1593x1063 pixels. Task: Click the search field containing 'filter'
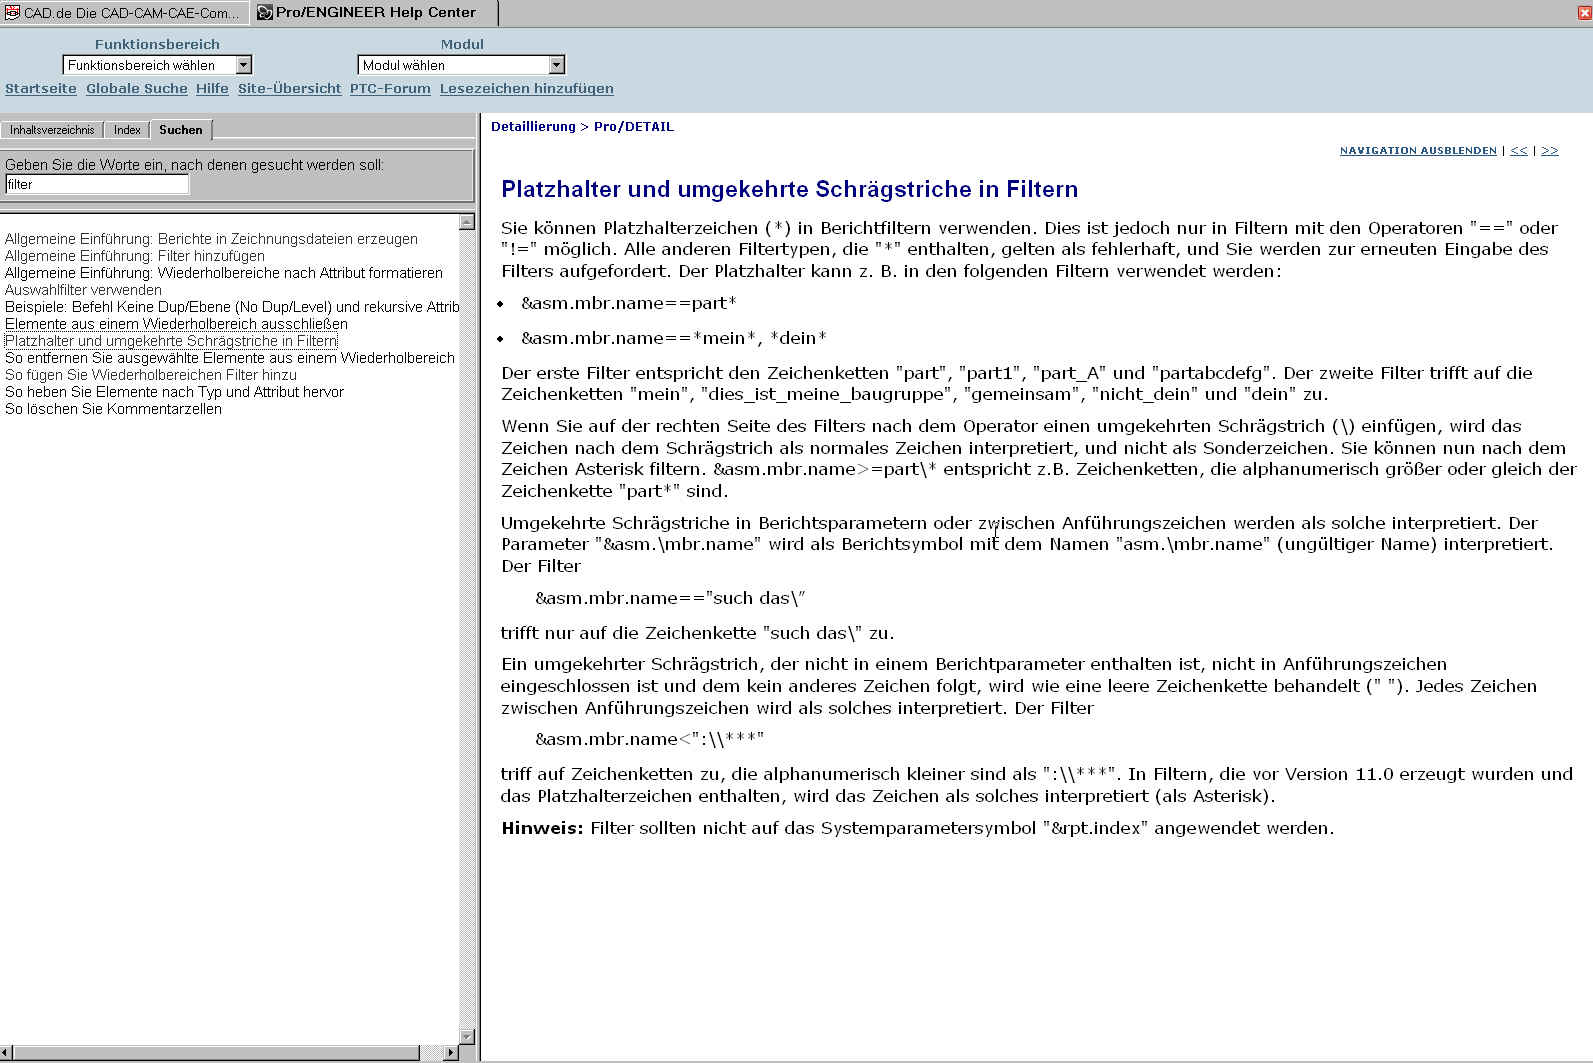tap(97, 184)
